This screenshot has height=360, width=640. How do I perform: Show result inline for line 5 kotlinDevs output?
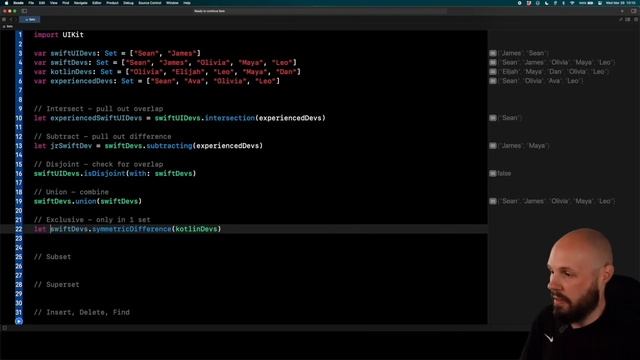point(493,71)
